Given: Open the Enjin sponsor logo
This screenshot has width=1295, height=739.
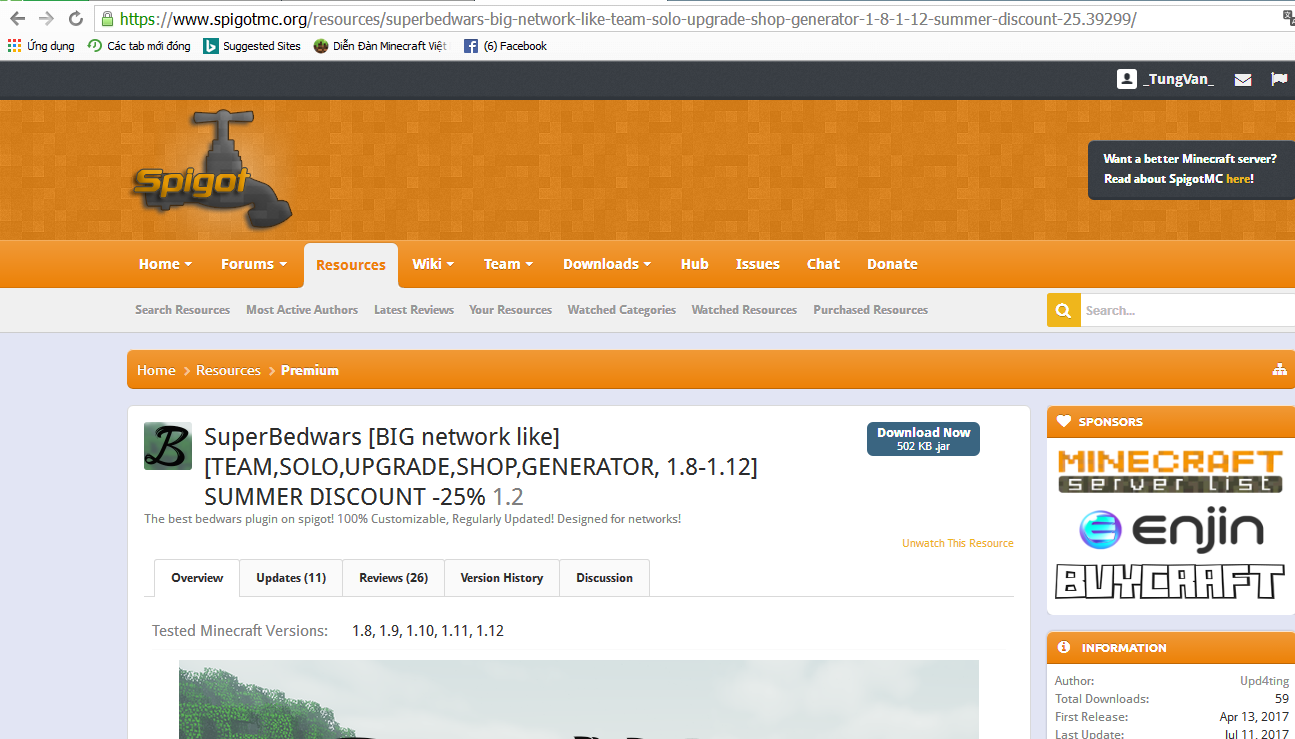Looking at the screenshot, I should pos(1170,530).
